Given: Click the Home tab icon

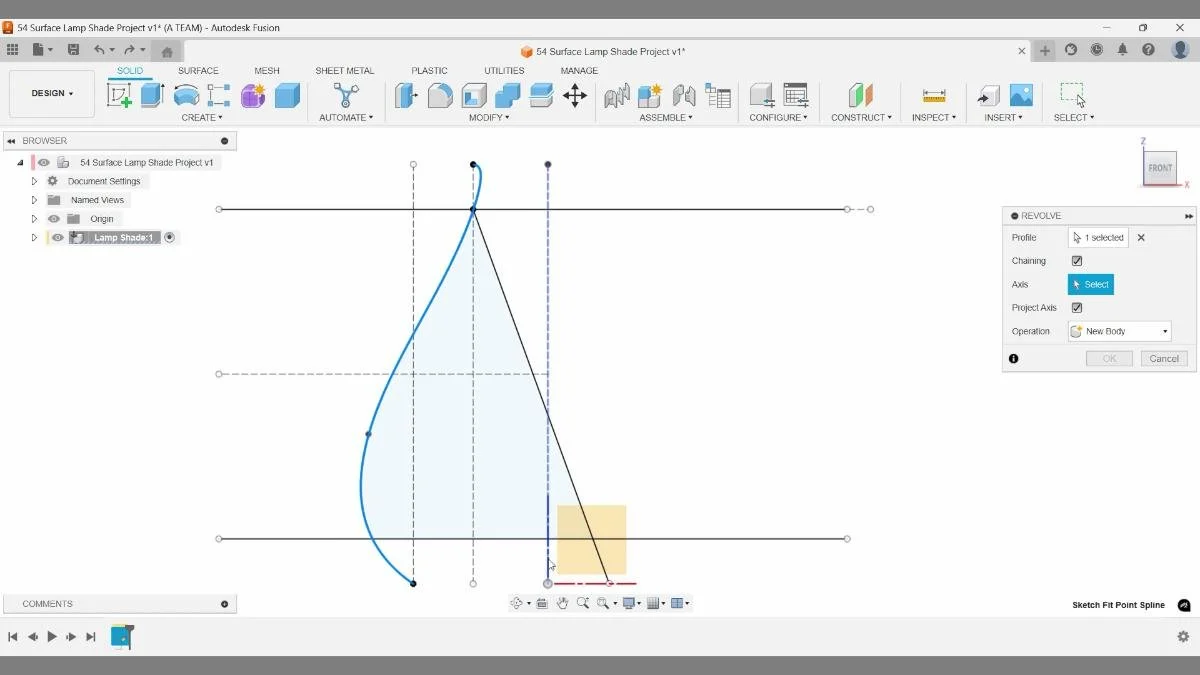Looking at the screenshot, I should coord(167,51).
